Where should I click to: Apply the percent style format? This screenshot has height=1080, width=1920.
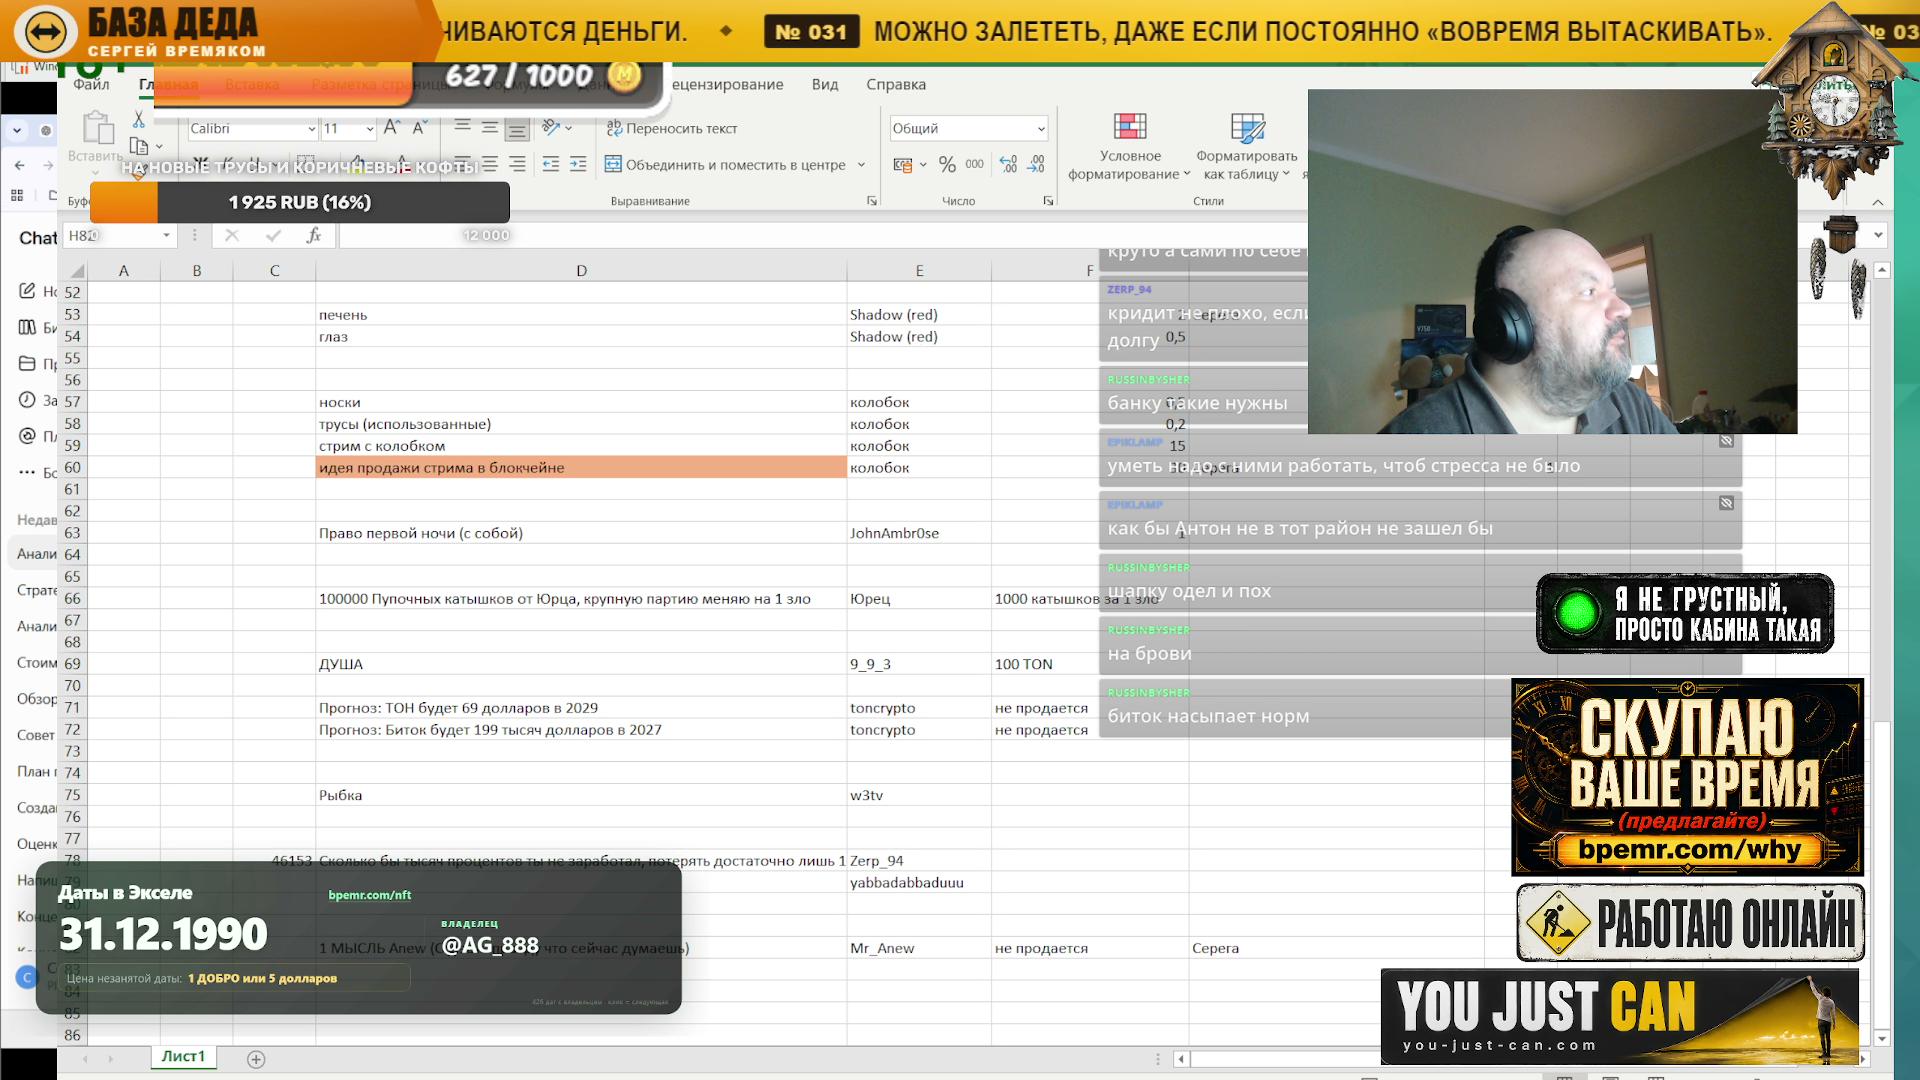coord(947,164)
